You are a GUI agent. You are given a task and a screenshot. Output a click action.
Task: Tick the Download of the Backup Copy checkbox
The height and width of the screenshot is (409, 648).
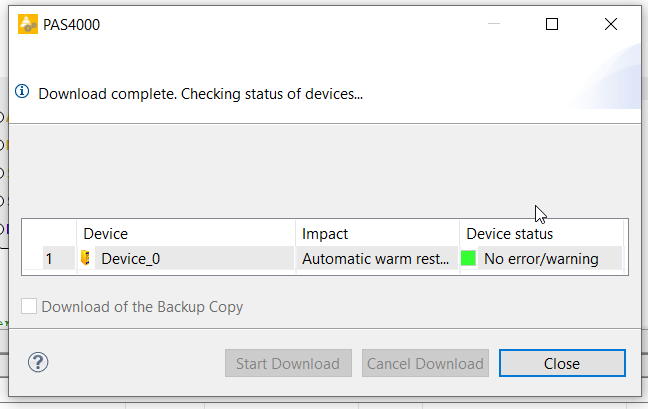(x=29, y=307)
